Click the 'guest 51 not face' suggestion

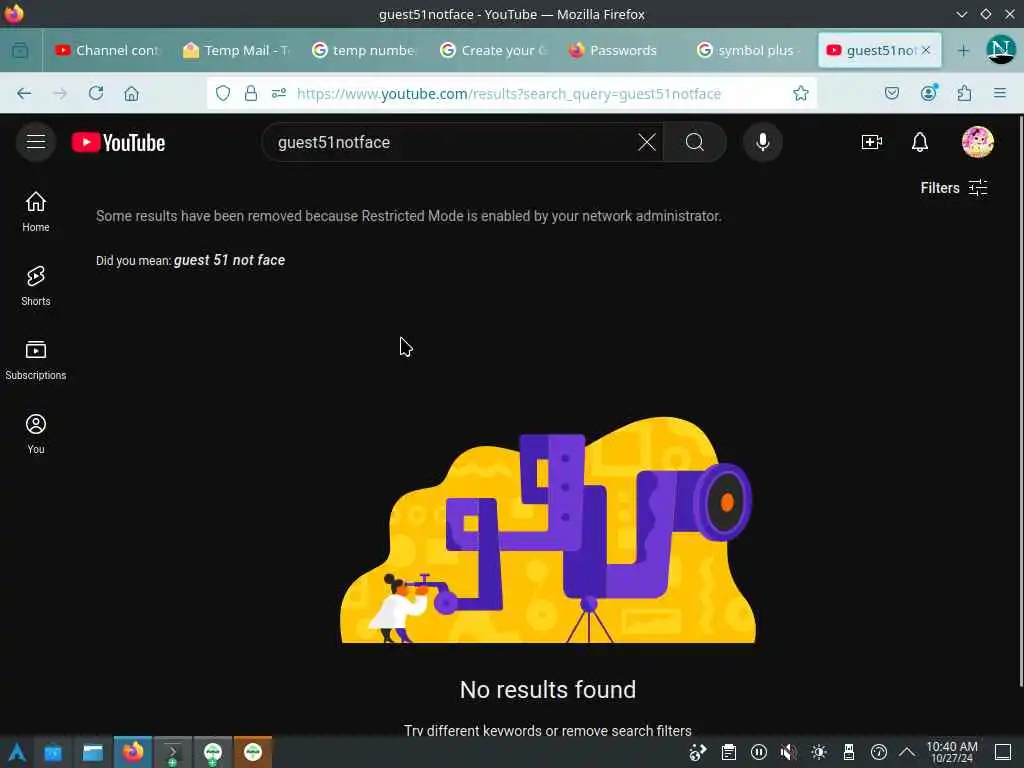(x=229, y=260)
